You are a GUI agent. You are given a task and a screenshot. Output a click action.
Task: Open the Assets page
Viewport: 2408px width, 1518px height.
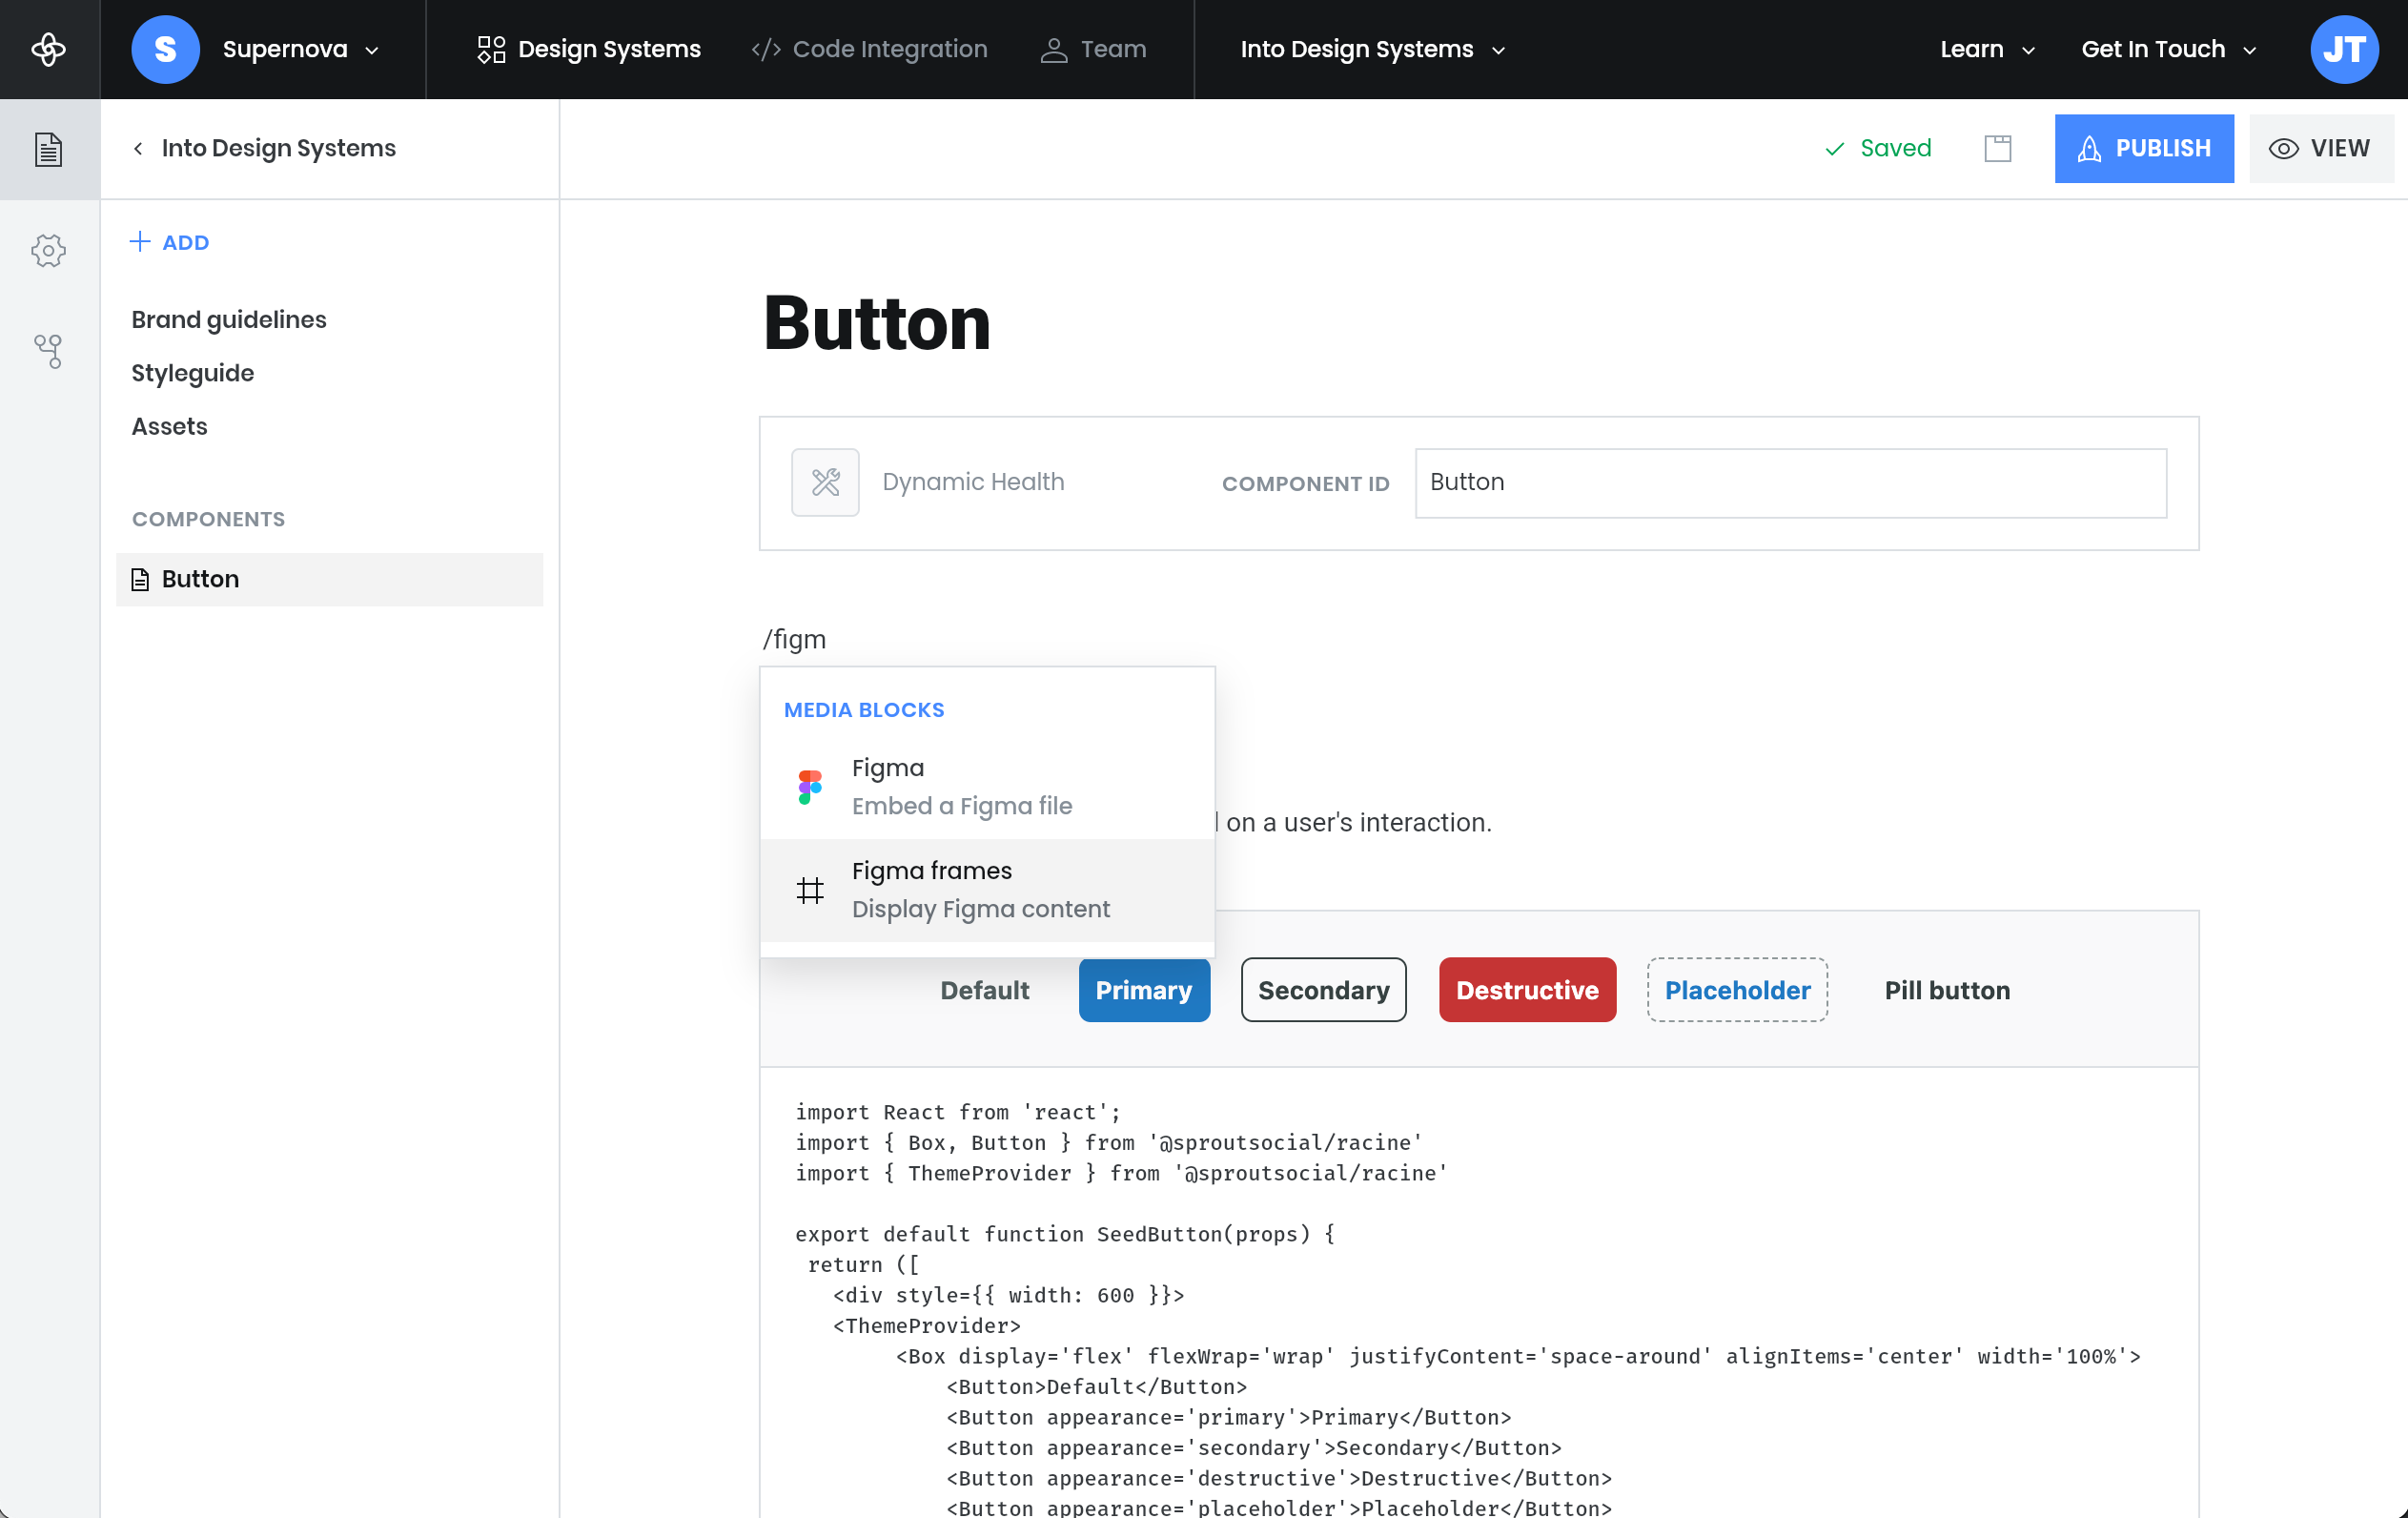[x=170, y=426]
